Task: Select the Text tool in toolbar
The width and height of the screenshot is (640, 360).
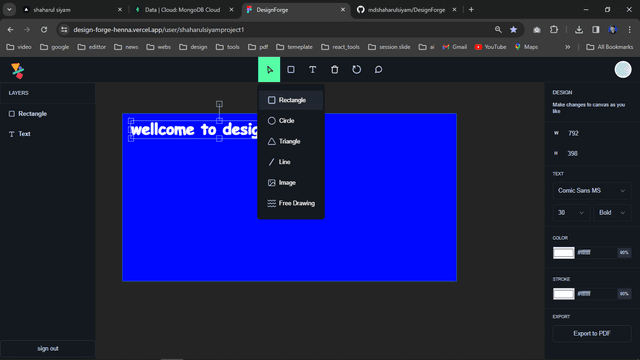Action: click(313, 69)
